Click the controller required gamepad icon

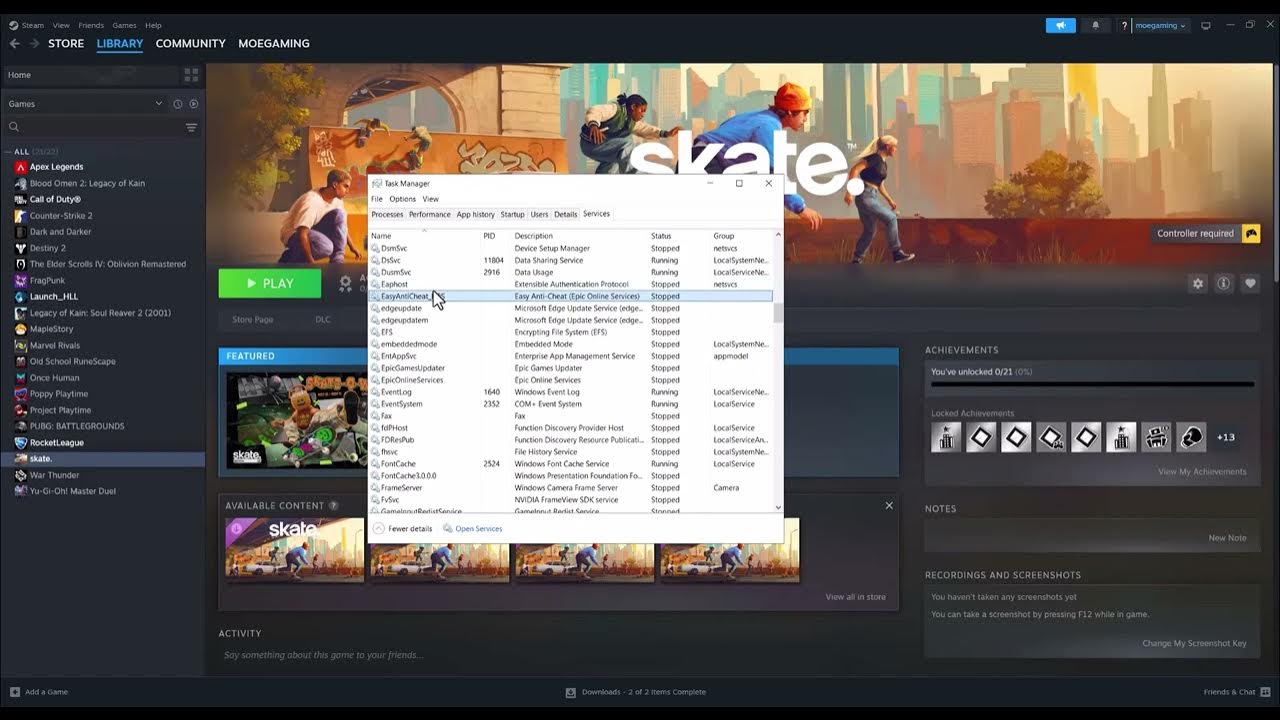[x=1251, y=233]
